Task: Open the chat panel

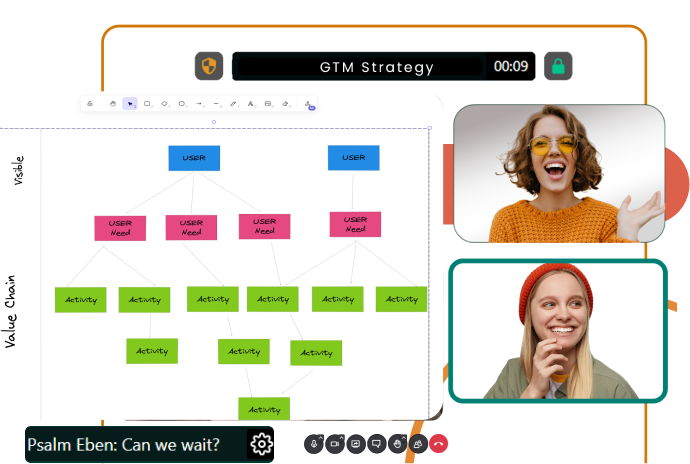Action: [376, 444]
